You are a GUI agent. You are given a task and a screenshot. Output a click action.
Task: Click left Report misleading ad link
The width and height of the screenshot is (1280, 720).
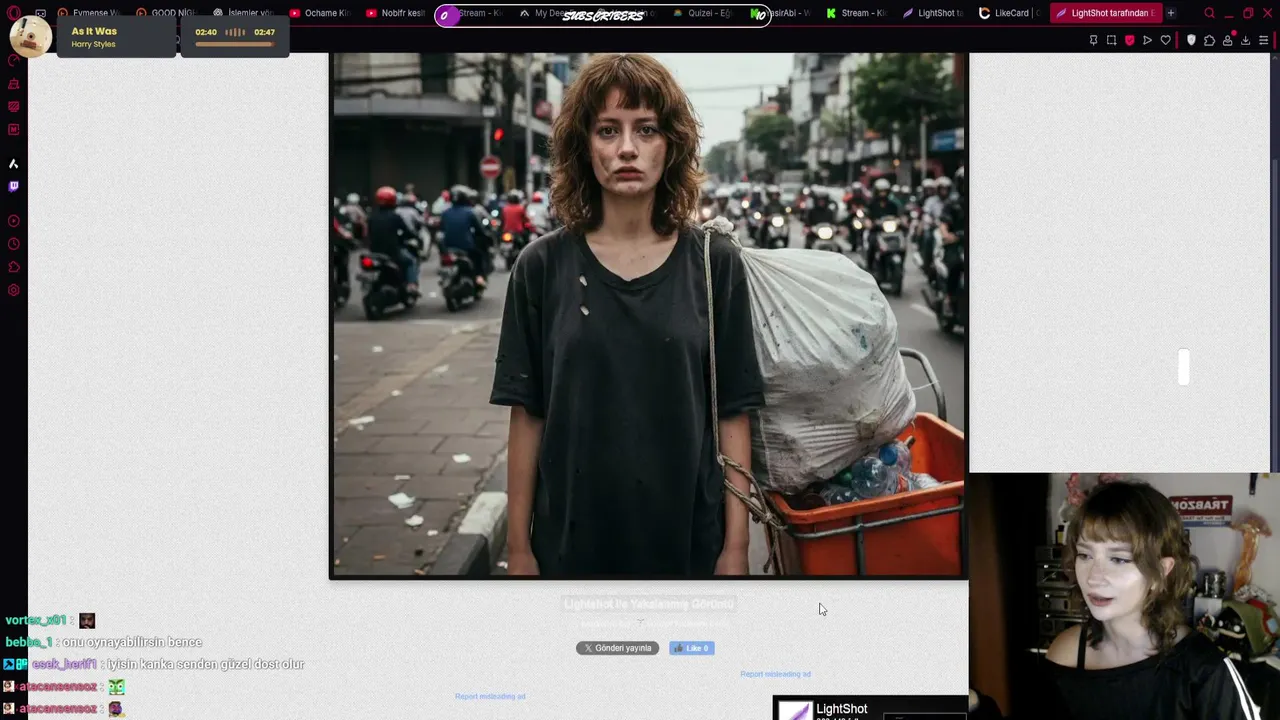(490, 696)
